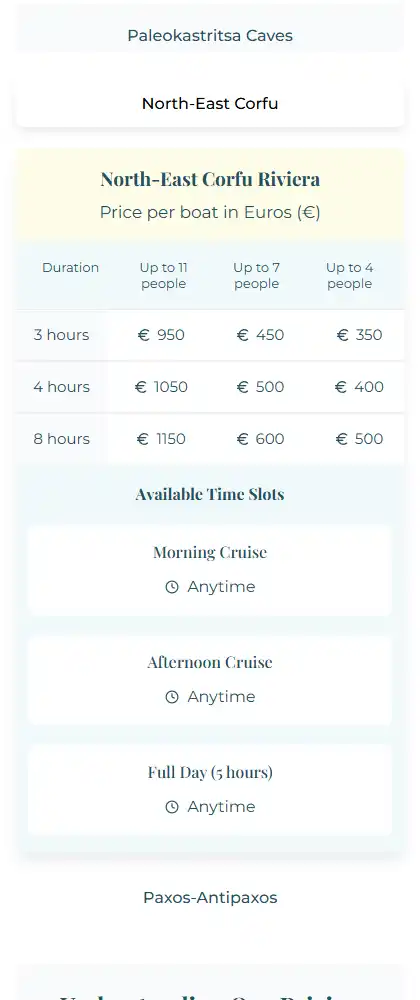
Task: Click clock icon under Morning Cruise
Action: point(171,587)
